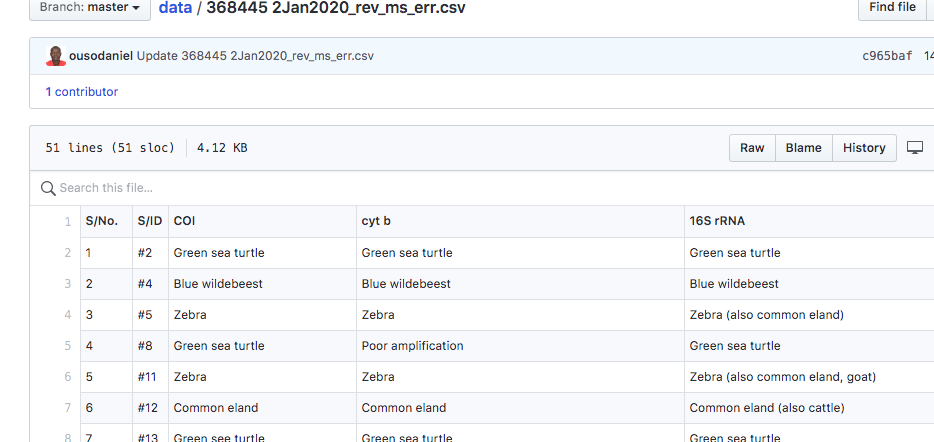The width and height of the screenshot is (934, 442).
Task: Click the COI column header cell
Action: pos(263,222)
